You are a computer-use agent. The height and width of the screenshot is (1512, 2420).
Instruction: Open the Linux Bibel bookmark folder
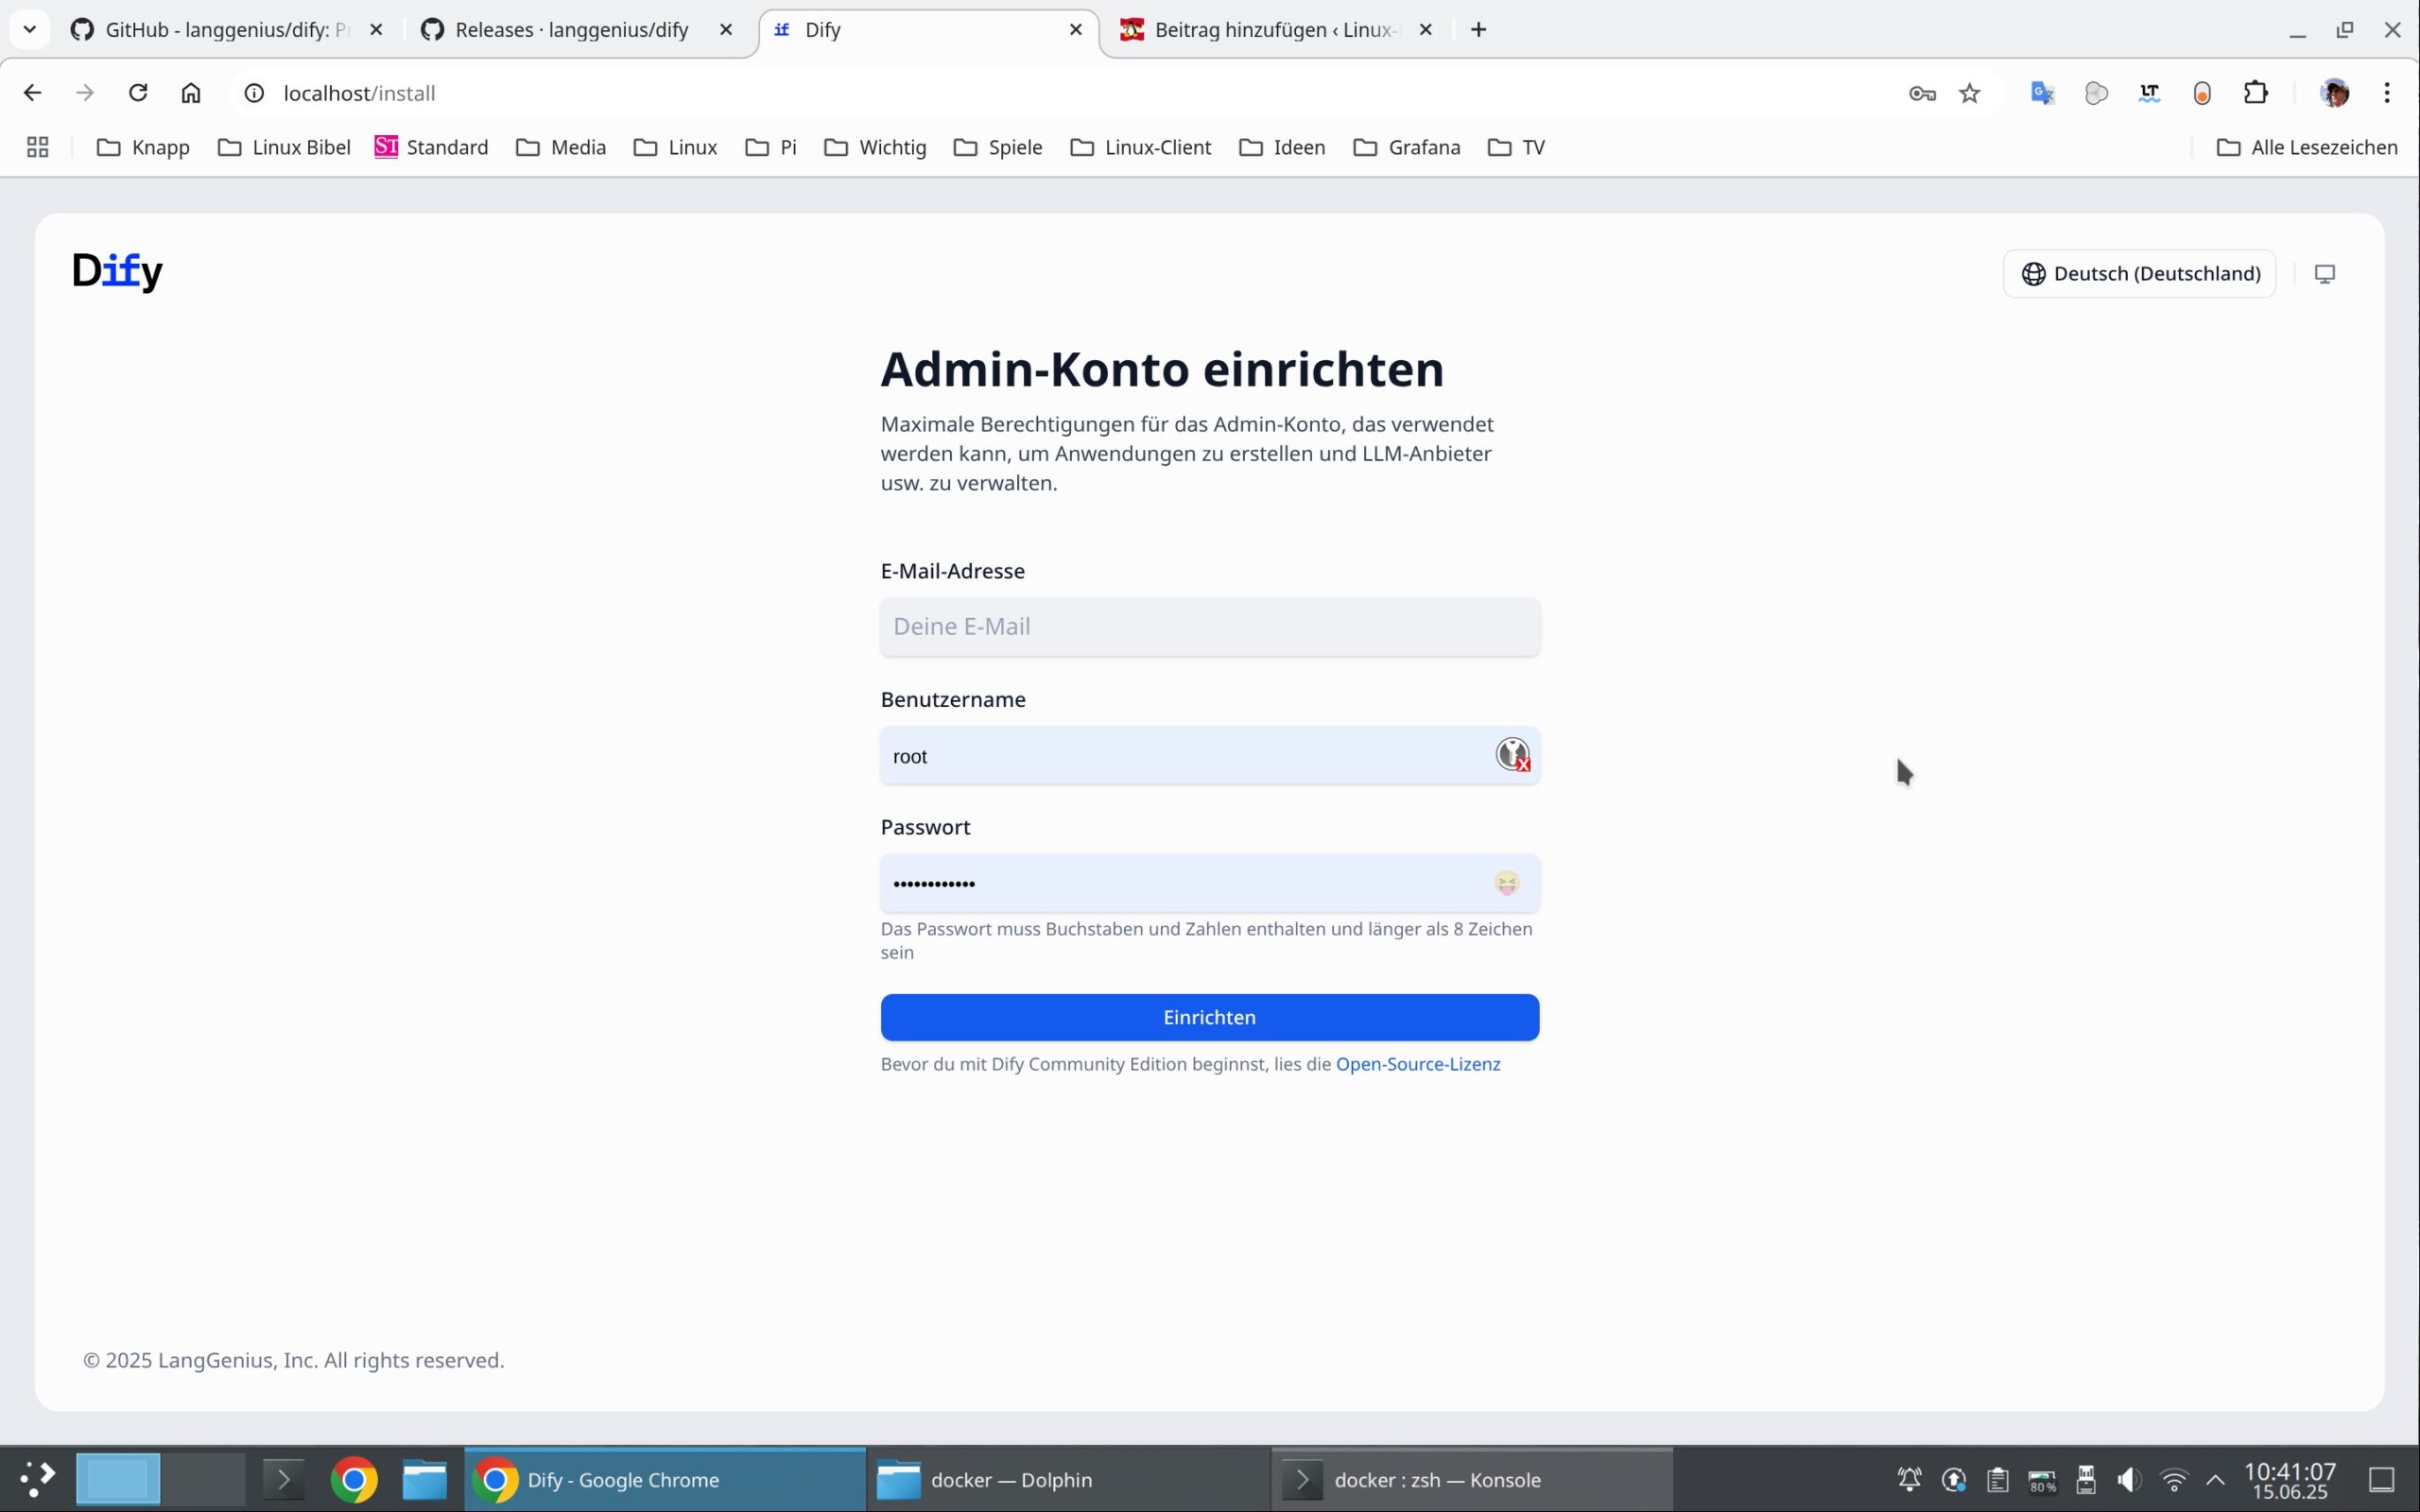pyautogui.click(x=284, y=147)
